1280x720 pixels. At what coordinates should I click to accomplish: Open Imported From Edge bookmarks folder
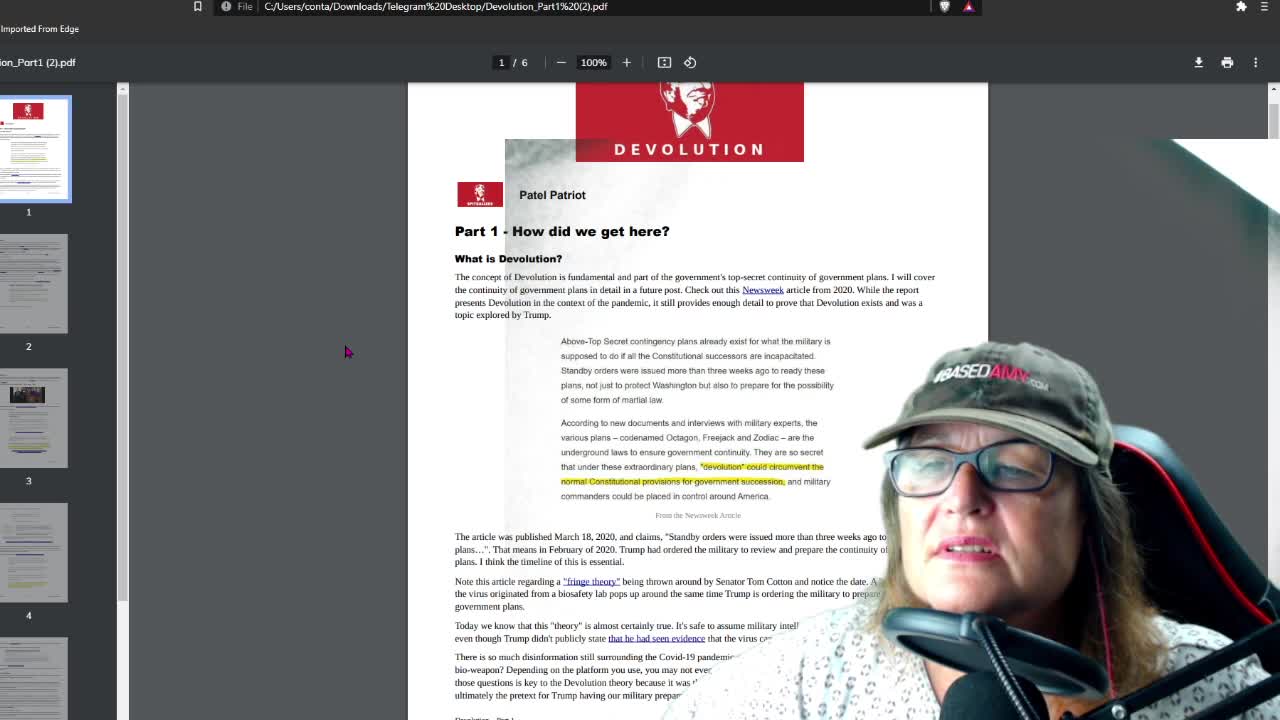[x=40, y=29]
